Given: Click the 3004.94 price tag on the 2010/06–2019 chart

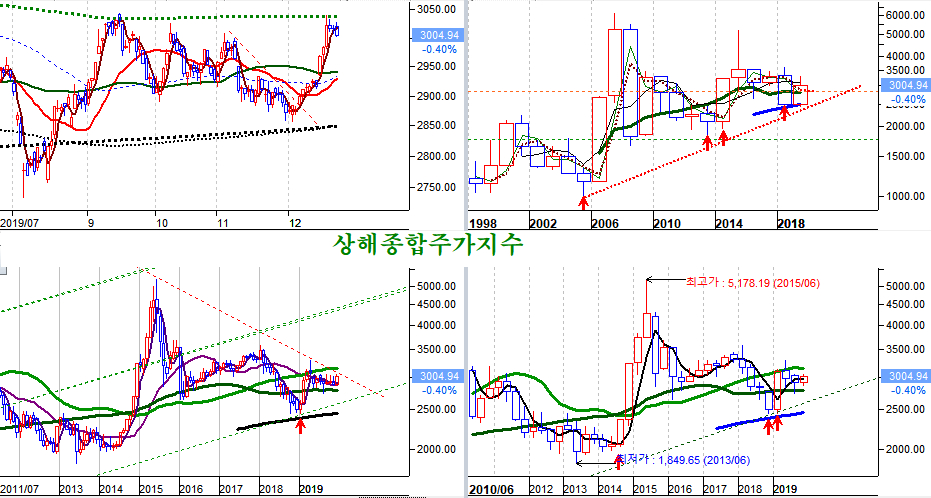Looking at the screenshot, I should pyautogui.click(x=906, y=376).
